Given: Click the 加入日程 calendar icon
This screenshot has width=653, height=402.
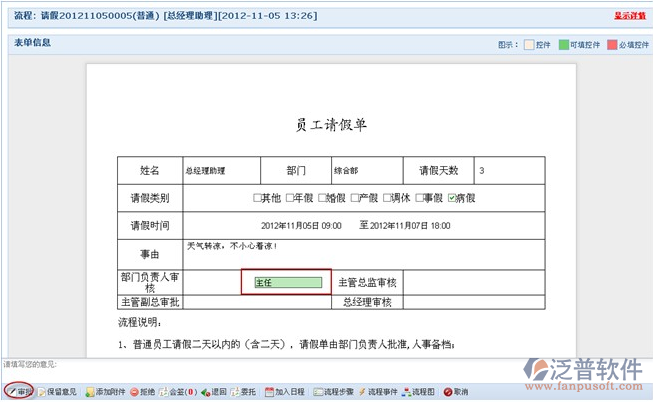Looking at the screenshot, I should pyautogui.click(x=269, y=392).
